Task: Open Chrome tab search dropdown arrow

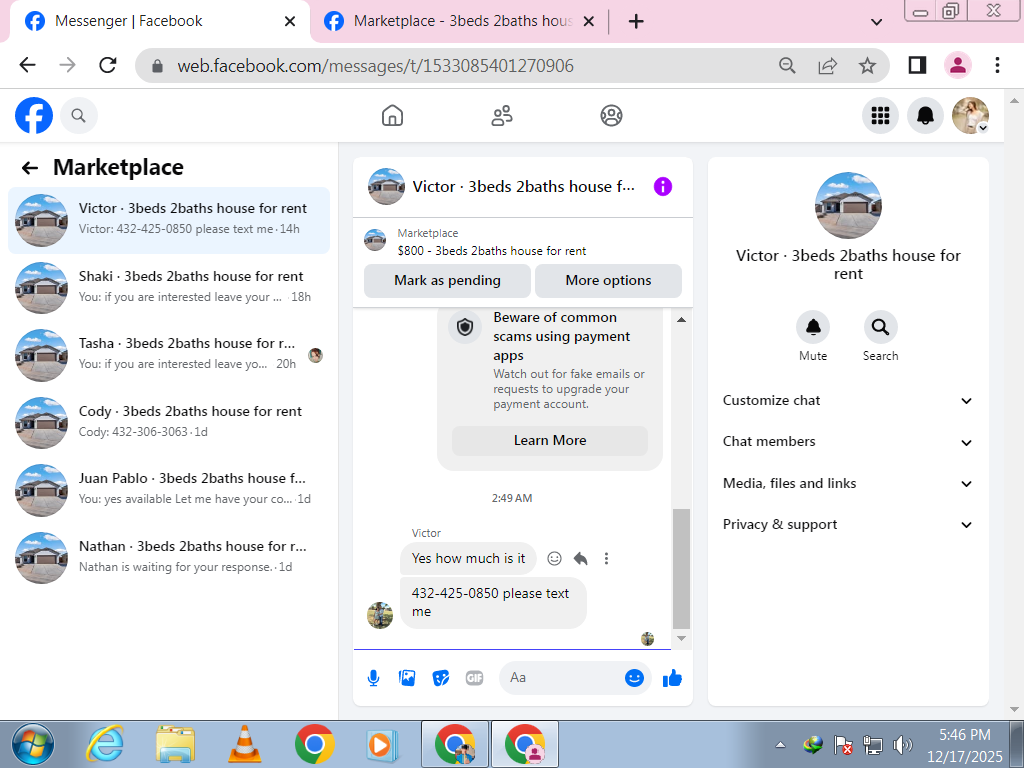Action: point(877,22)
